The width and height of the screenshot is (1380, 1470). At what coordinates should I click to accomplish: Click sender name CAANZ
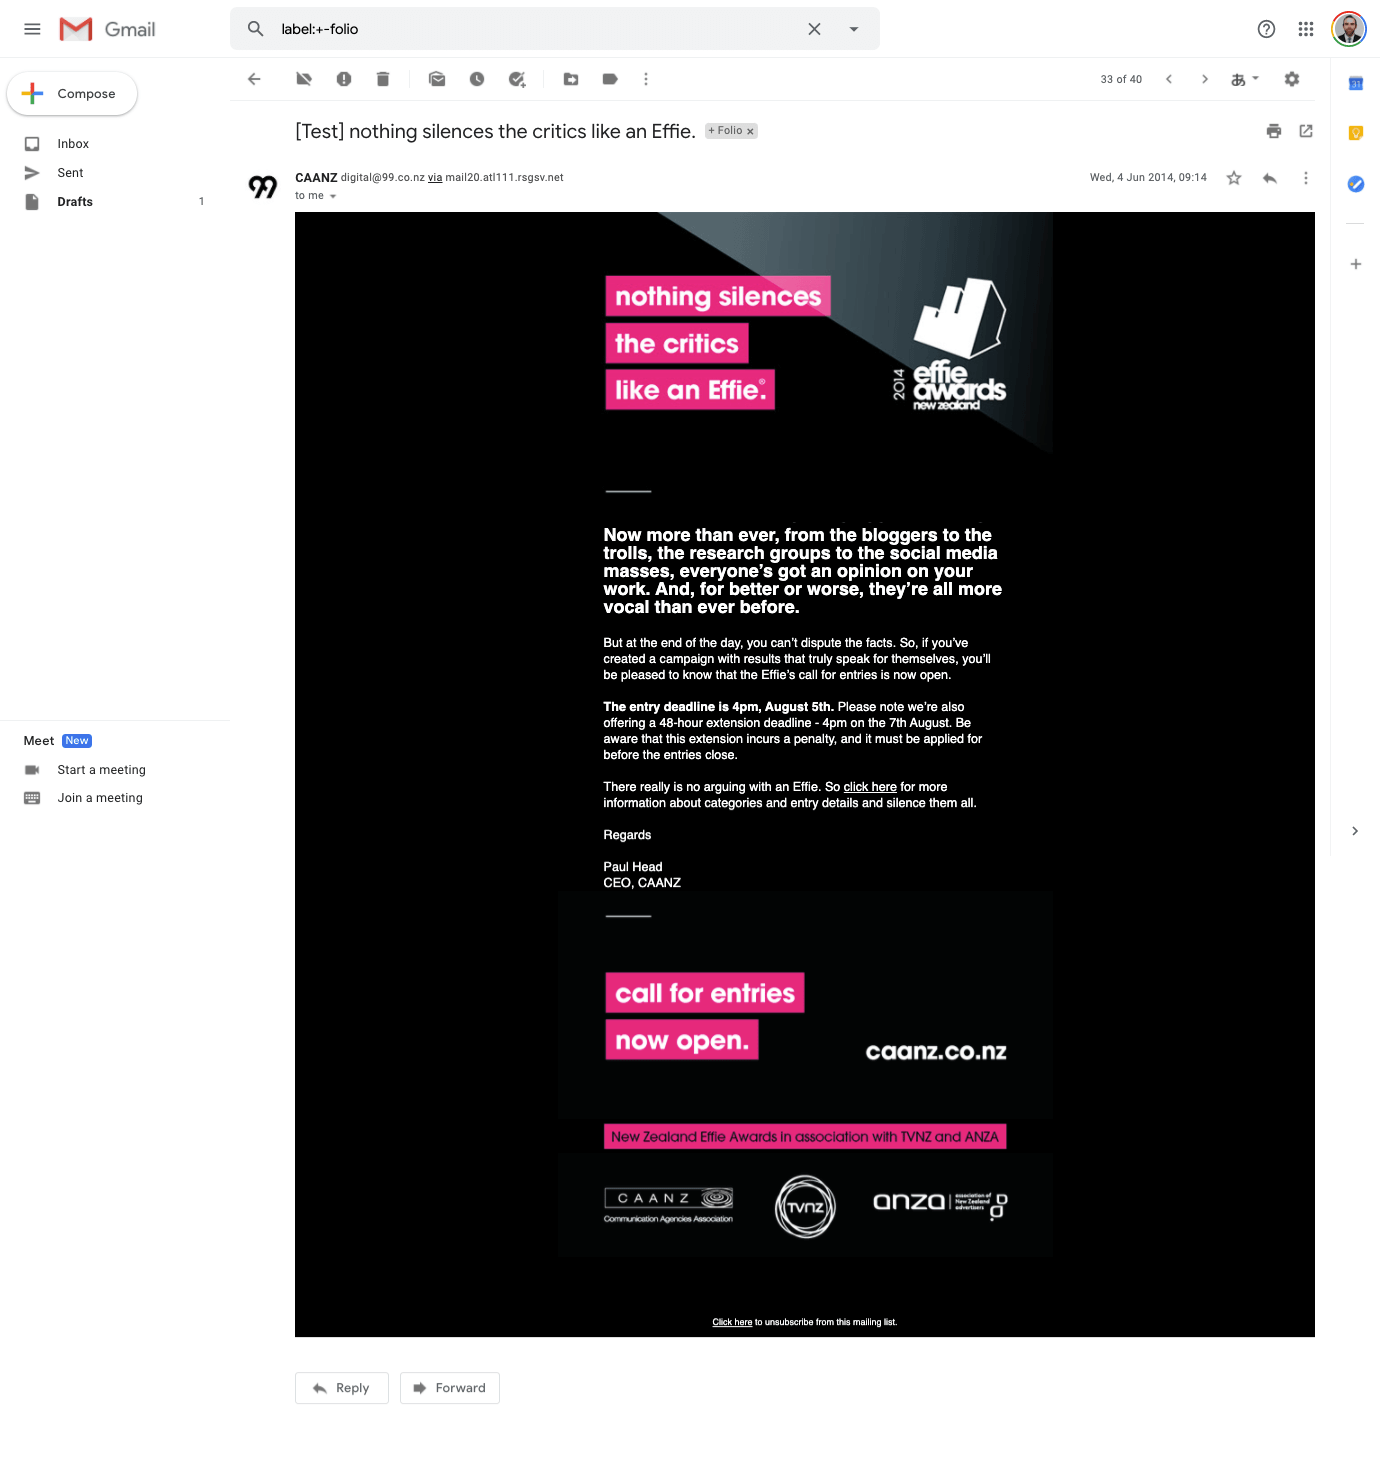(316, 178)
